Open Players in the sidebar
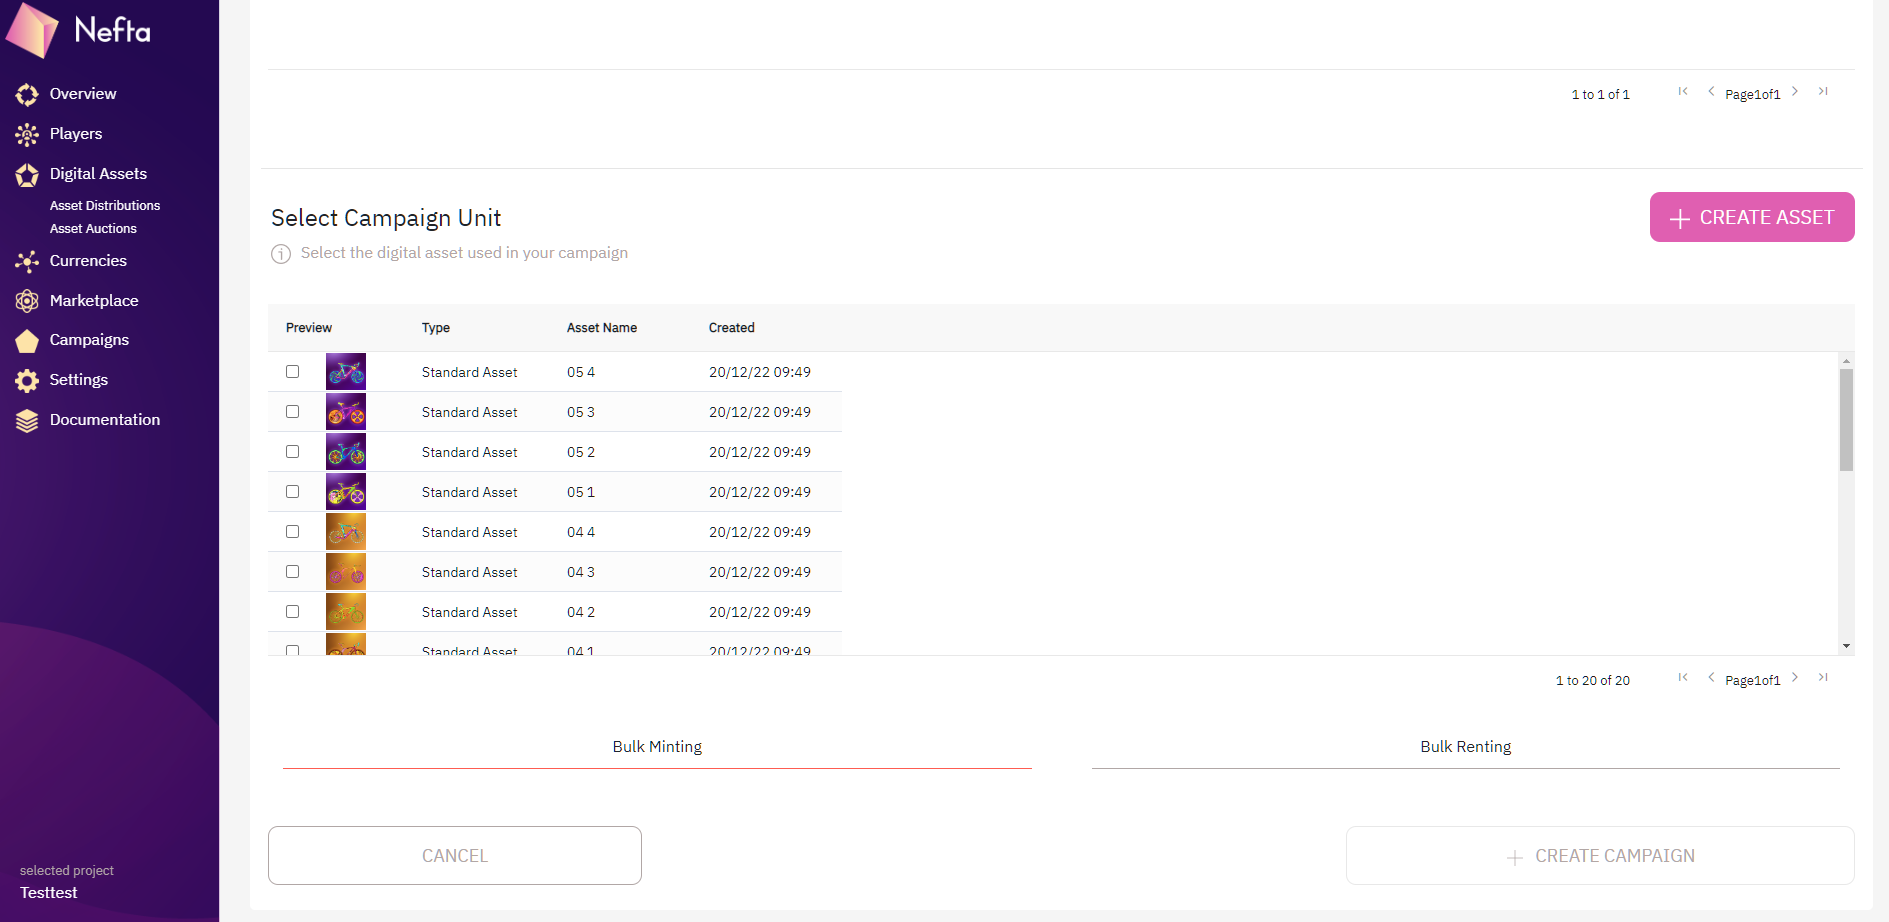 pyautogui.click(x=76, y=134)
